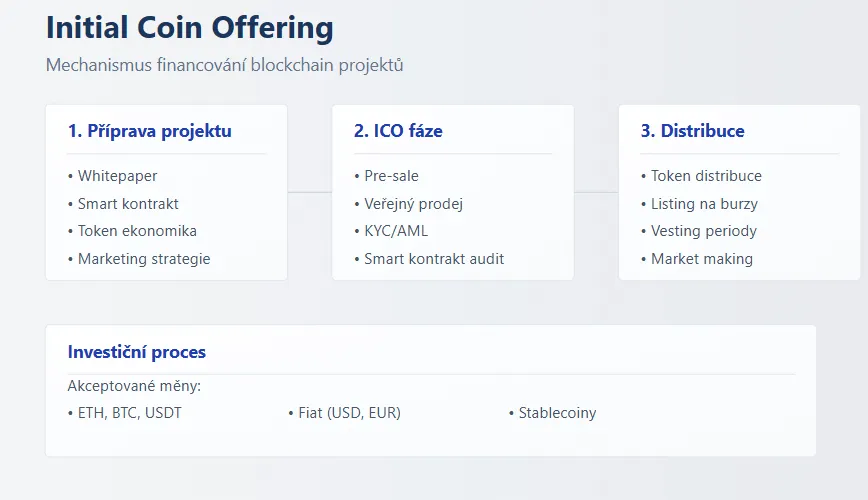Click the subtitle Mechanismus financování blockchain projektů

pos(224,66)
